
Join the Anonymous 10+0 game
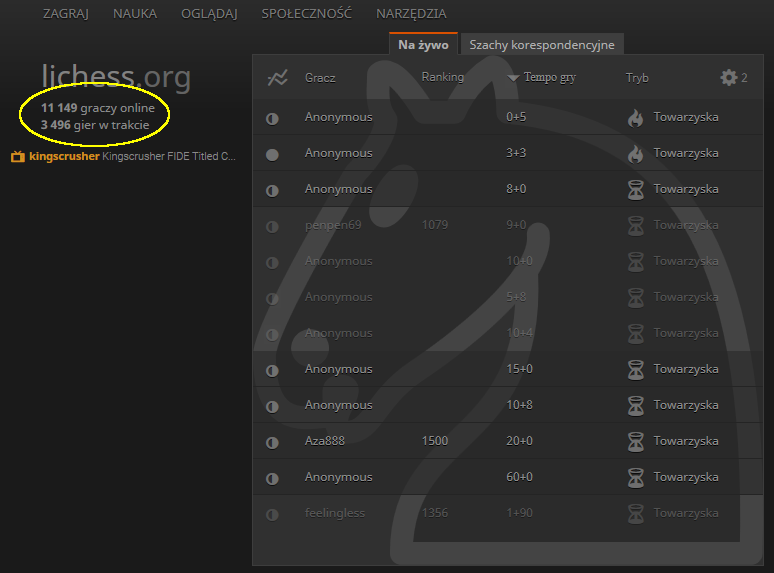click(x=507, y=262)
